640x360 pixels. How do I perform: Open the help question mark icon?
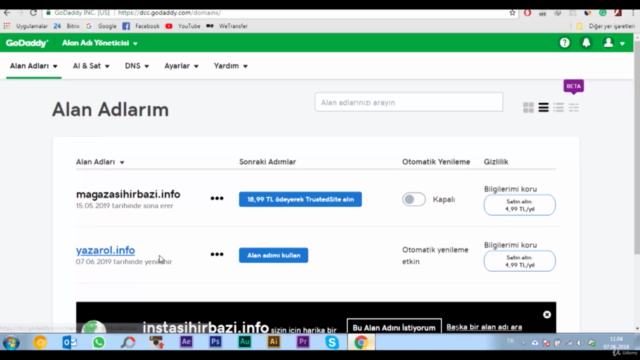pos(564,43)
